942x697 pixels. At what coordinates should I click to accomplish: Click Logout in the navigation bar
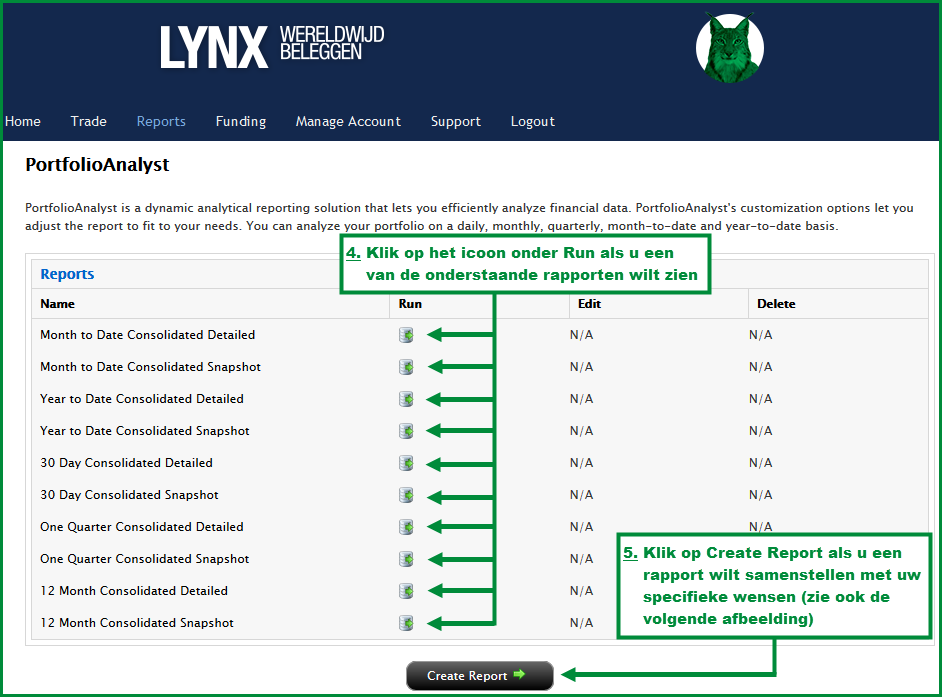click(532, 121)
